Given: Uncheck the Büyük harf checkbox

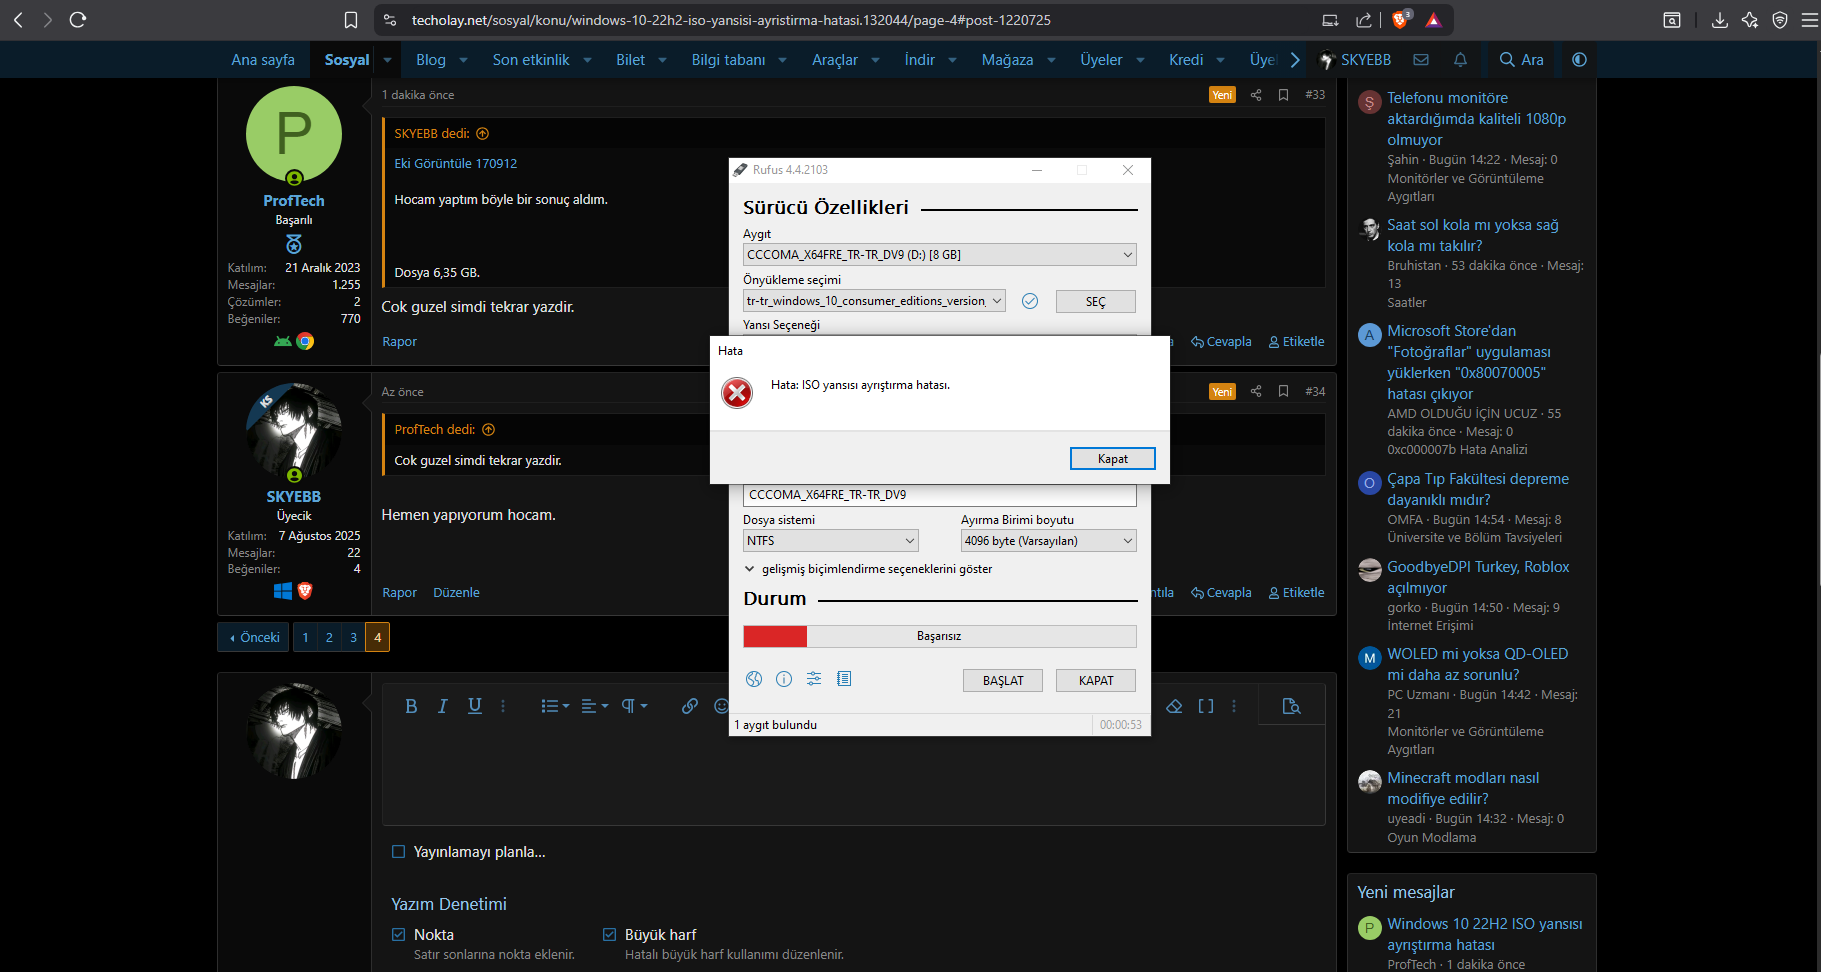Looking at the screenshot, I should click(x=609, y=935).
